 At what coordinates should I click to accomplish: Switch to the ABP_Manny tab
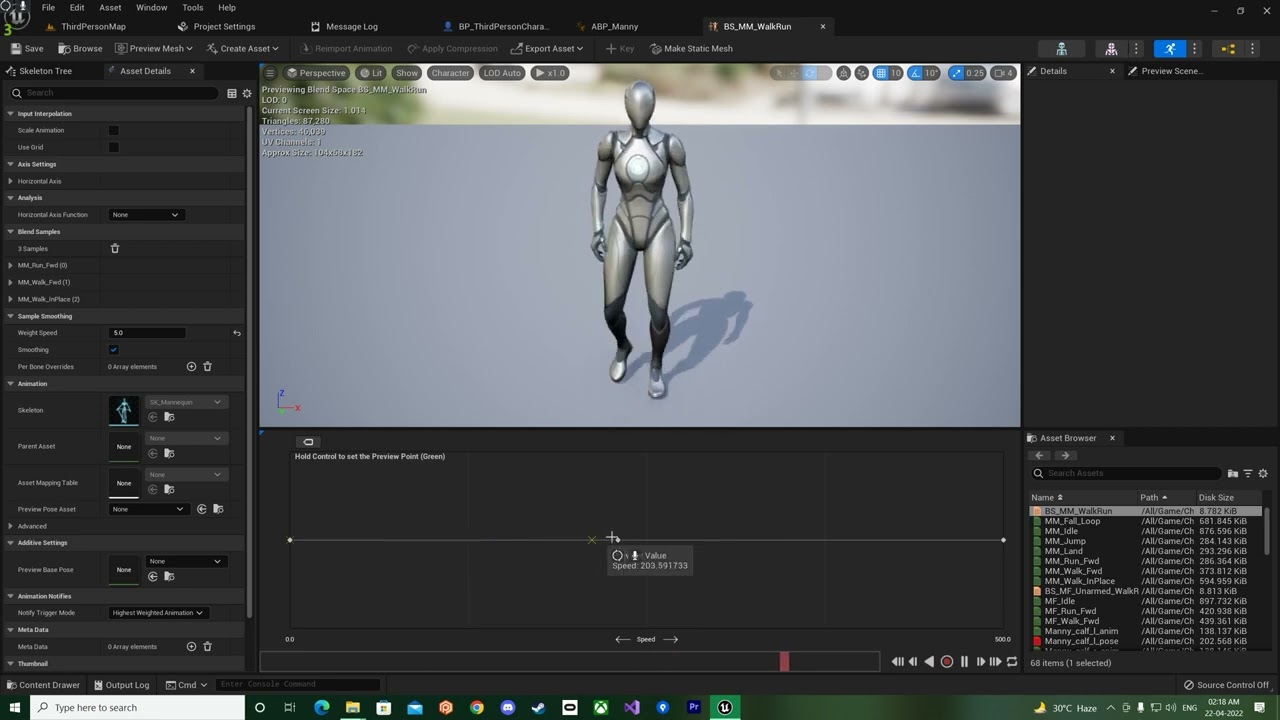615,26
